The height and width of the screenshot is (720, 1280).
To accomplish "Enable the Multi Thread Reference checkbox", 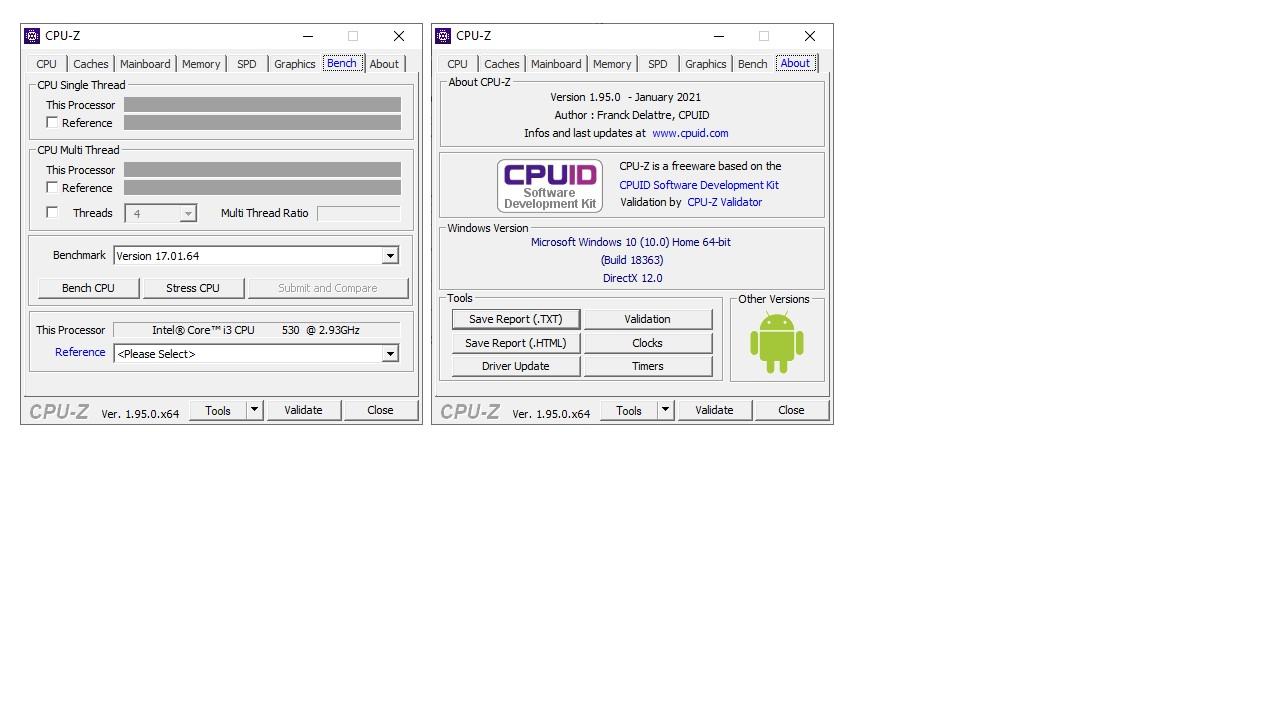I will pos(52,187).
